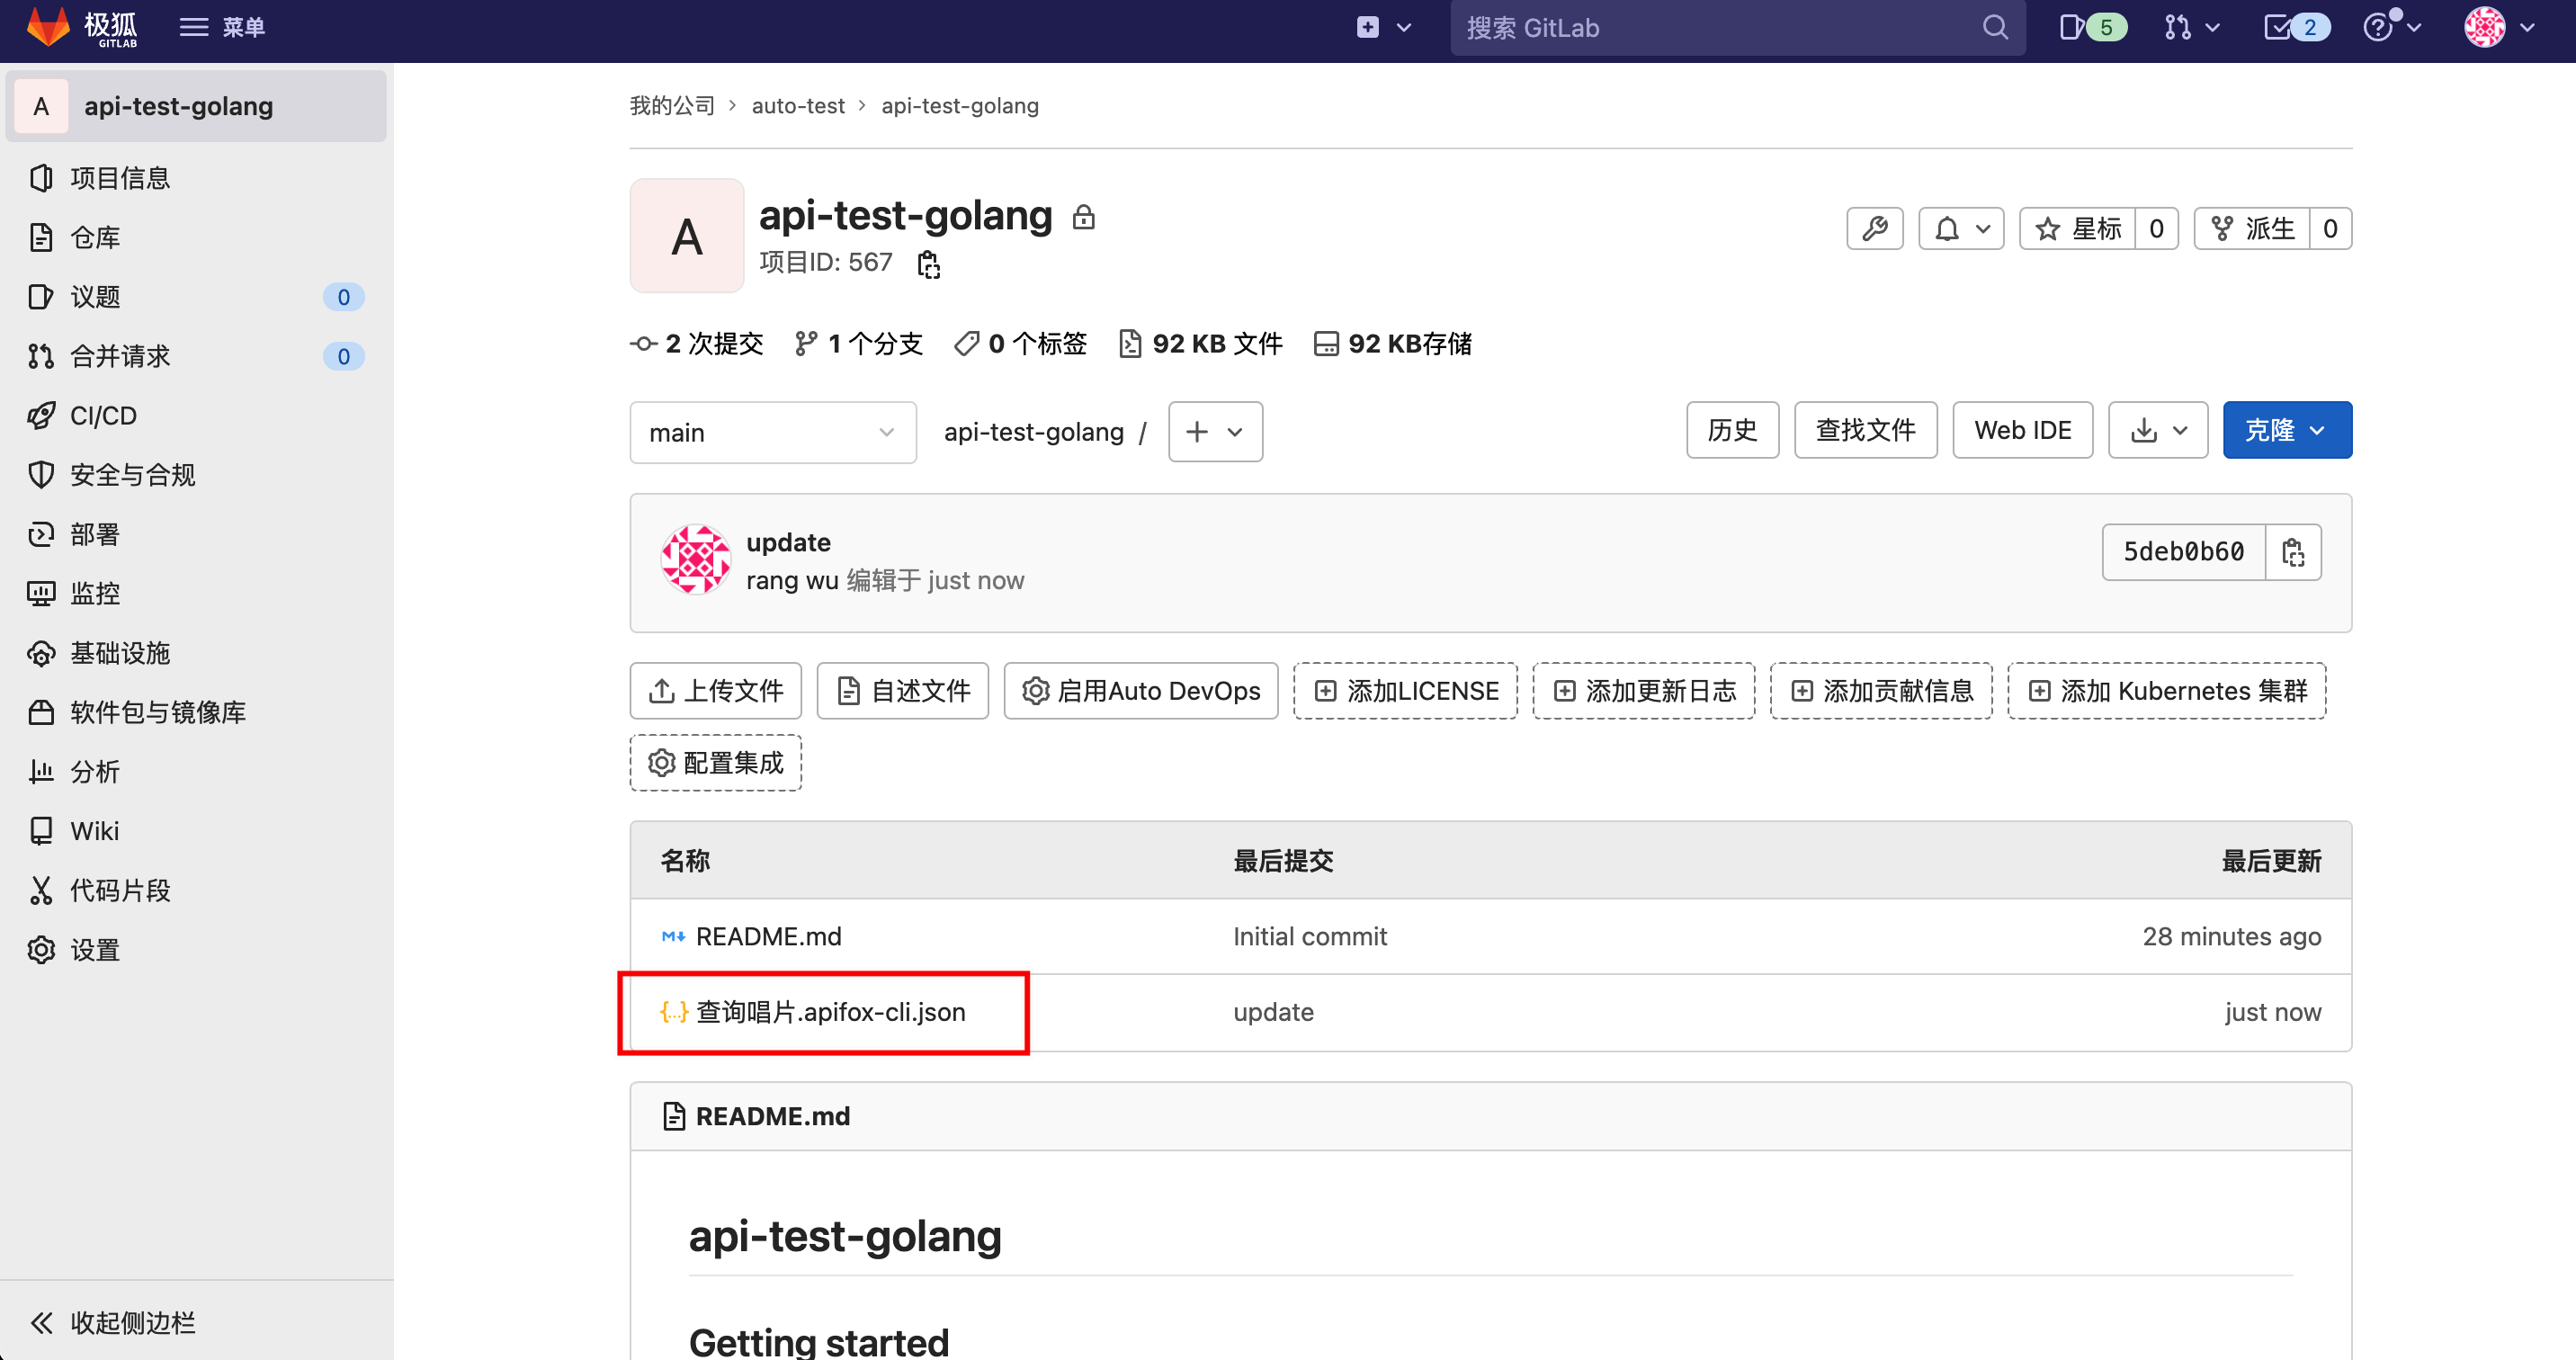Screen dimensions: 2576x1360
Task: Click the wrench settings icon button
Action: [1874, 229]
